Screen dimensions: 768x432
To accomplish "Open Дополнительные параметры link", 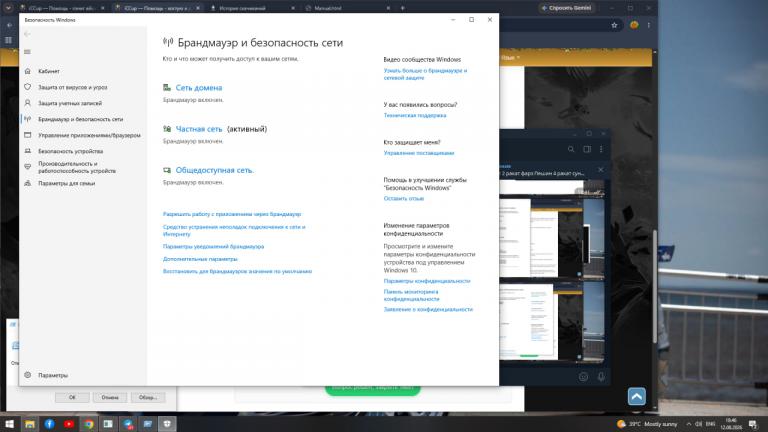I will coord(200,259).
